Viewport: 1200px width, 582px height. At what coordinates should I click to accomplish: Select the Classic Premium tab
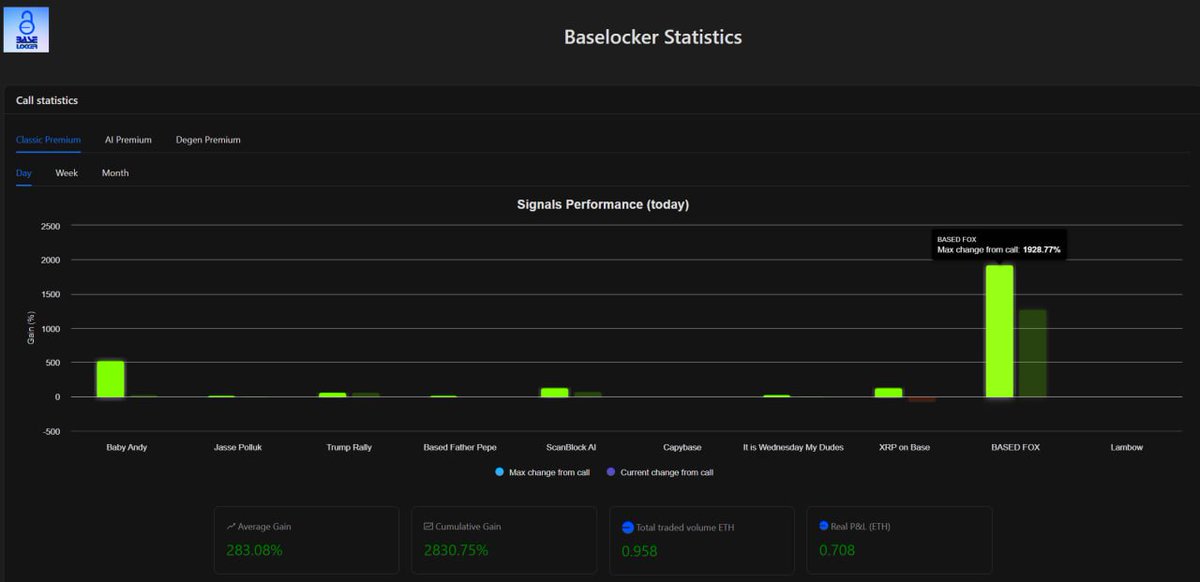(x=48, y=139)
